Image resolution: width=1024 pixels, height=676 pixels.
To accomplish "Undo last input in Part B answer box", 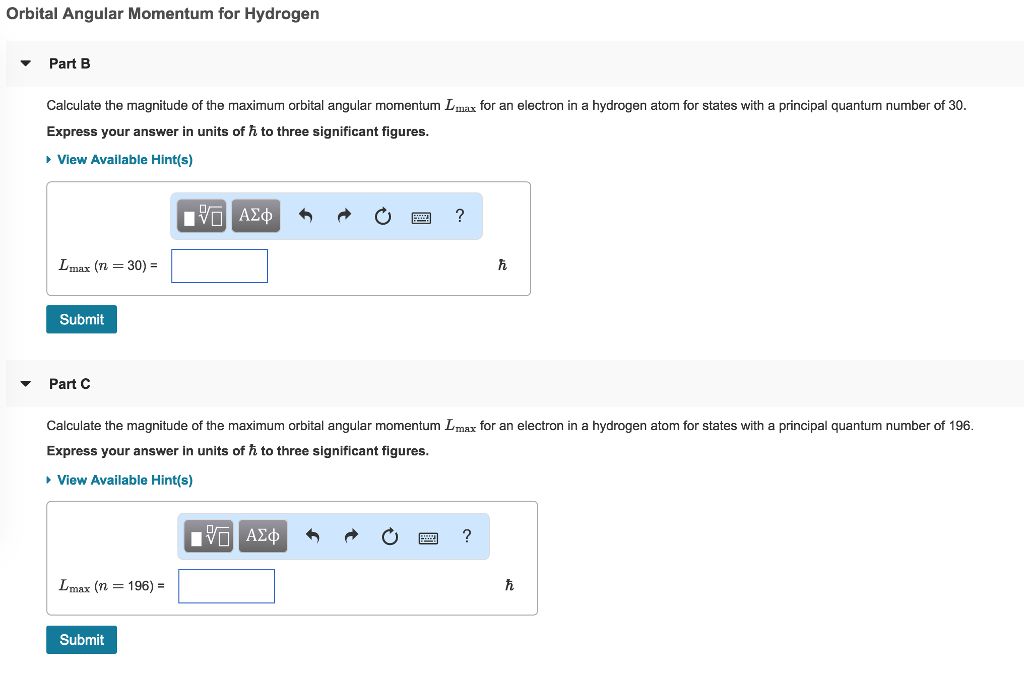I will 307,215.
